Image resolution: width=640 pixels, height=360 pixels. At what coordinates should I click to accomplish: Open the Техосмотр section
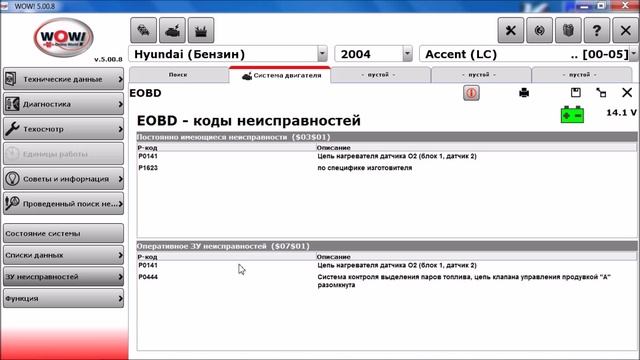(x=63, y=129)
